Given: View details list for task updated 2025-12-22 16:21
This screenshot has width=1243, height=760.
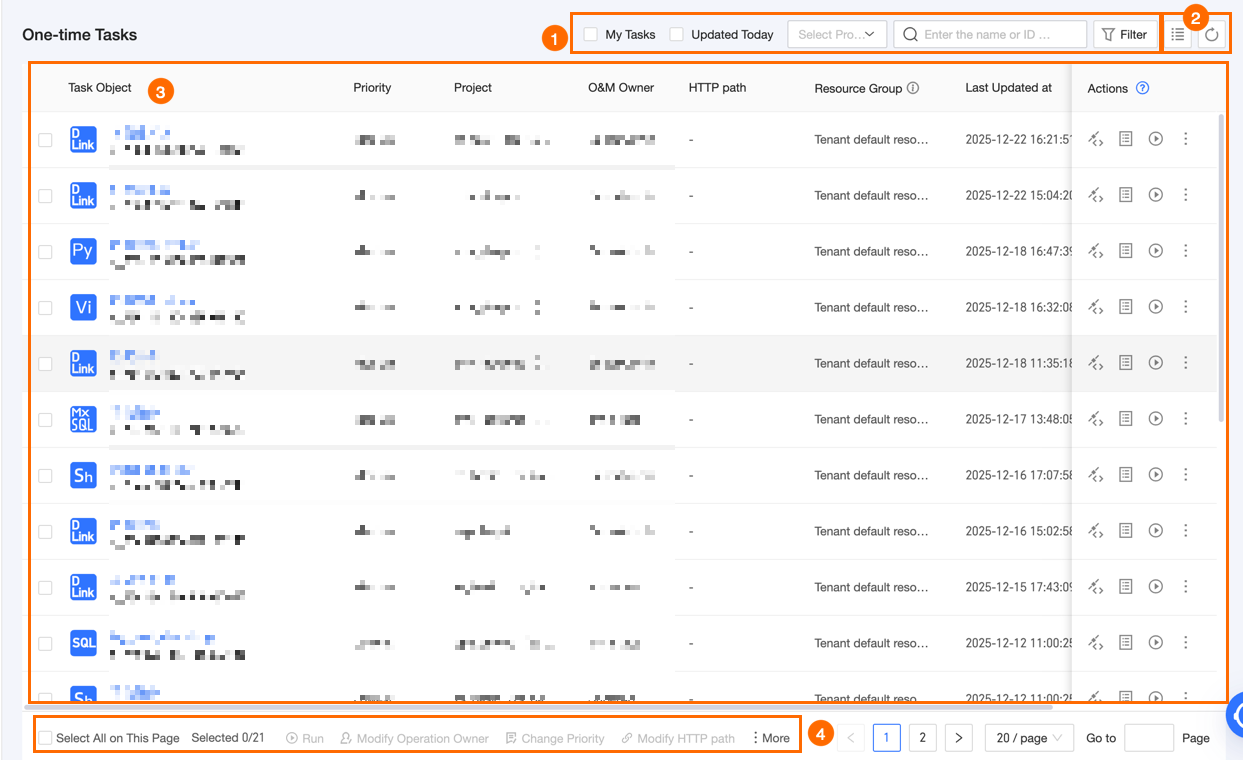Looking at the screenshot, I should pos(1126,139).
